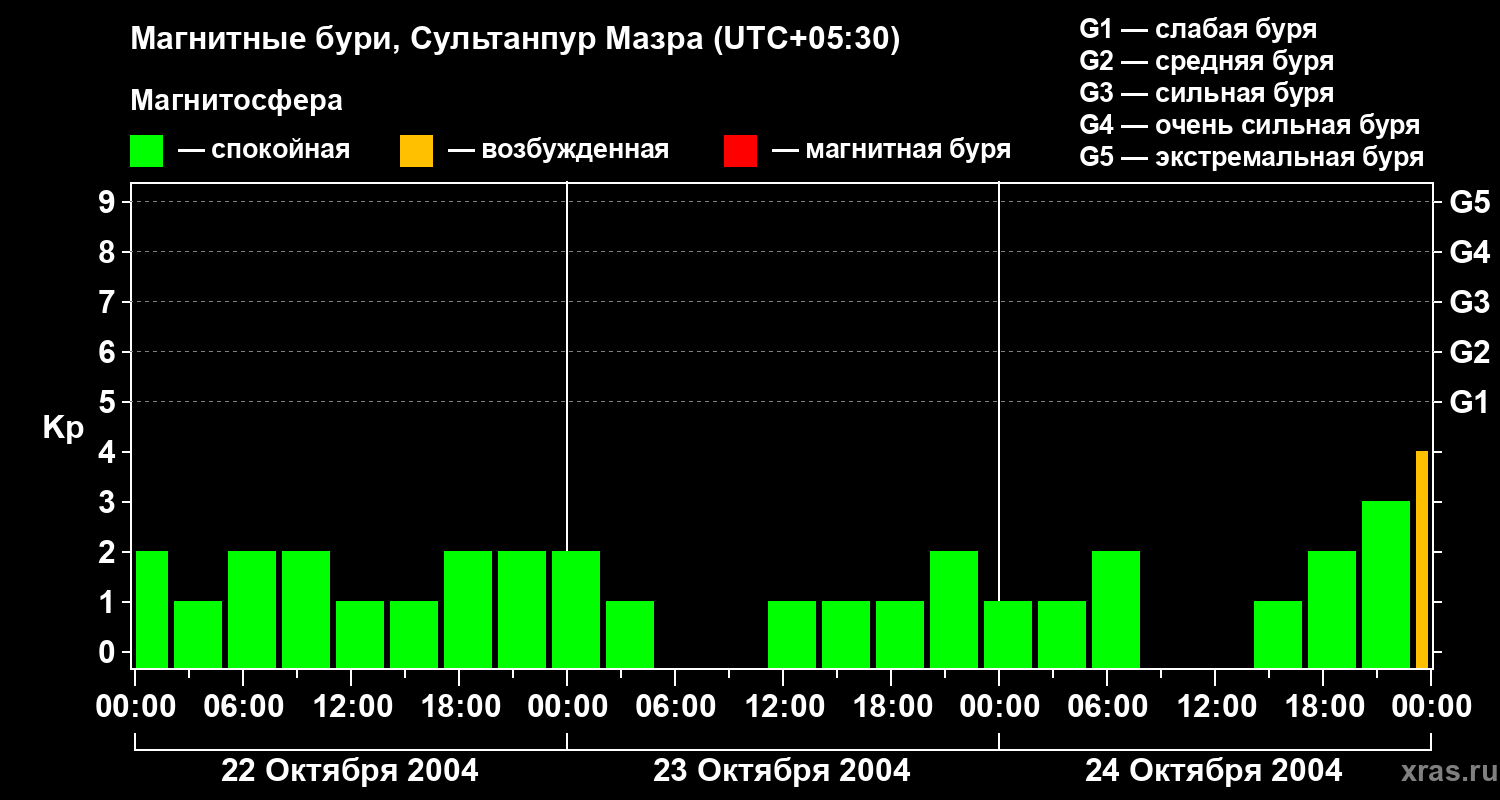
Task: Select the "G5 — экстремальная буря" line
Action: pyautogui.click(x=1251, y=158)
